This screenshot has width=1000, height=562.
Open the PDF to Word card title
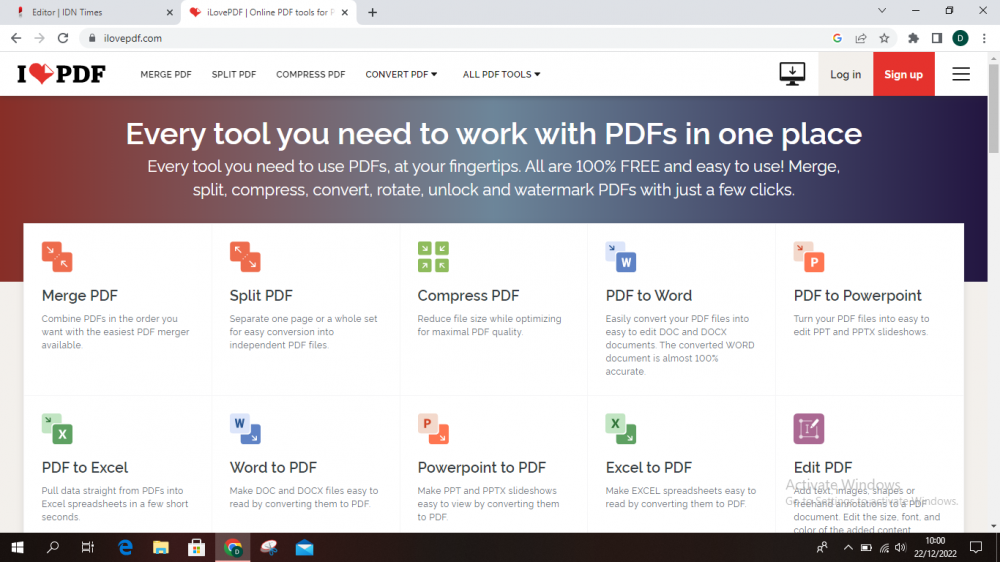[649, 295]
